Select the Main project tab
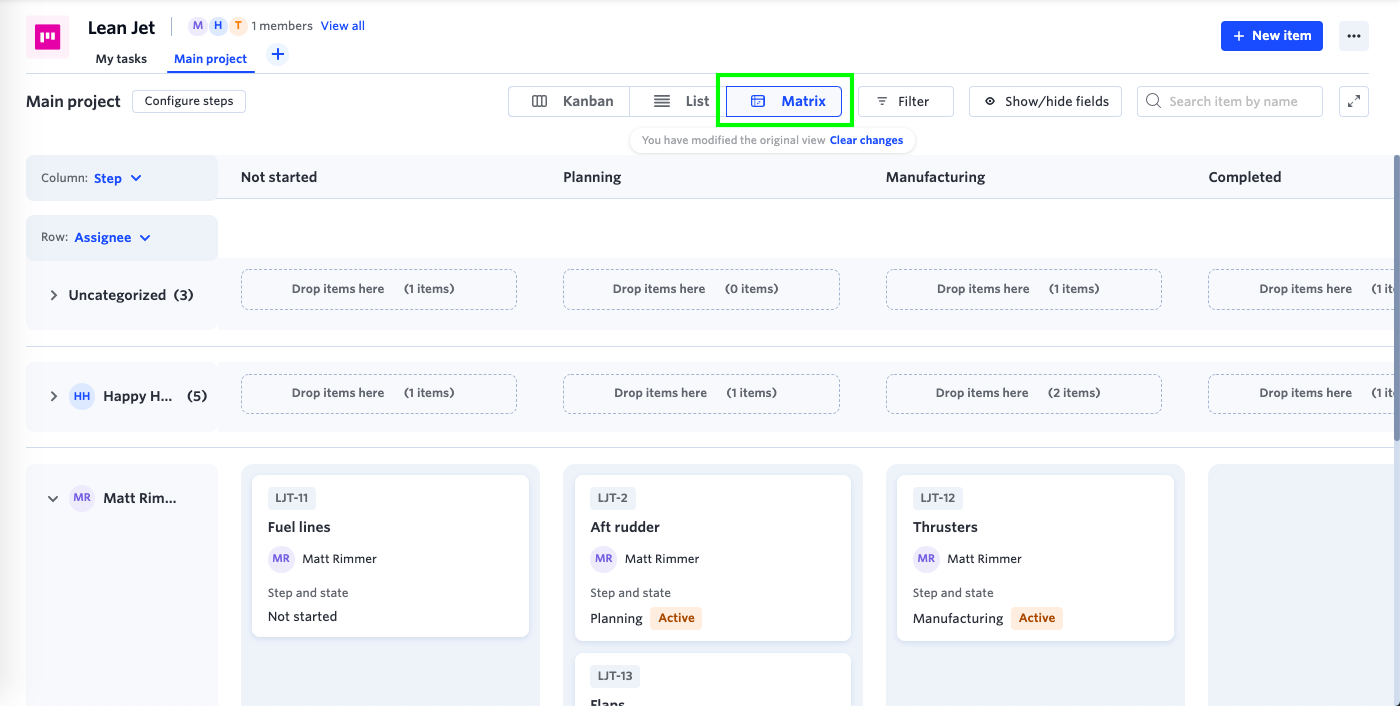Screen dimensions: 1400x706 coord(210,59)
